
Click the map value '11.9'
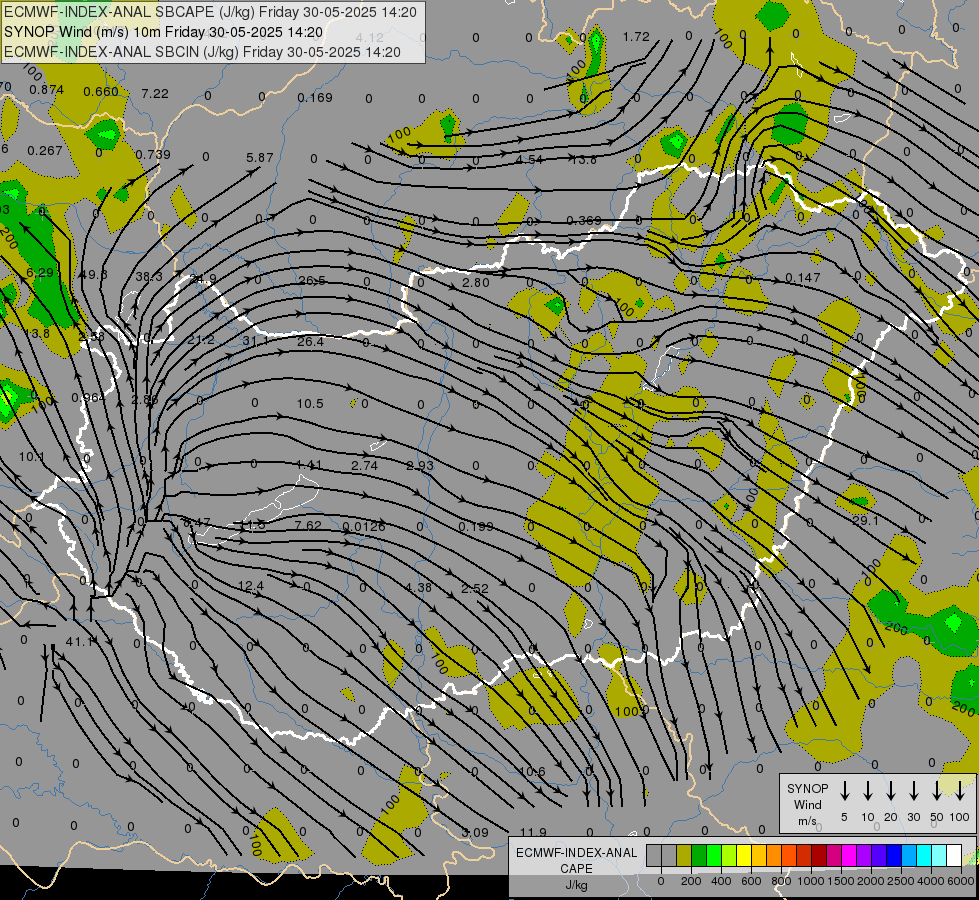(533, 832)
